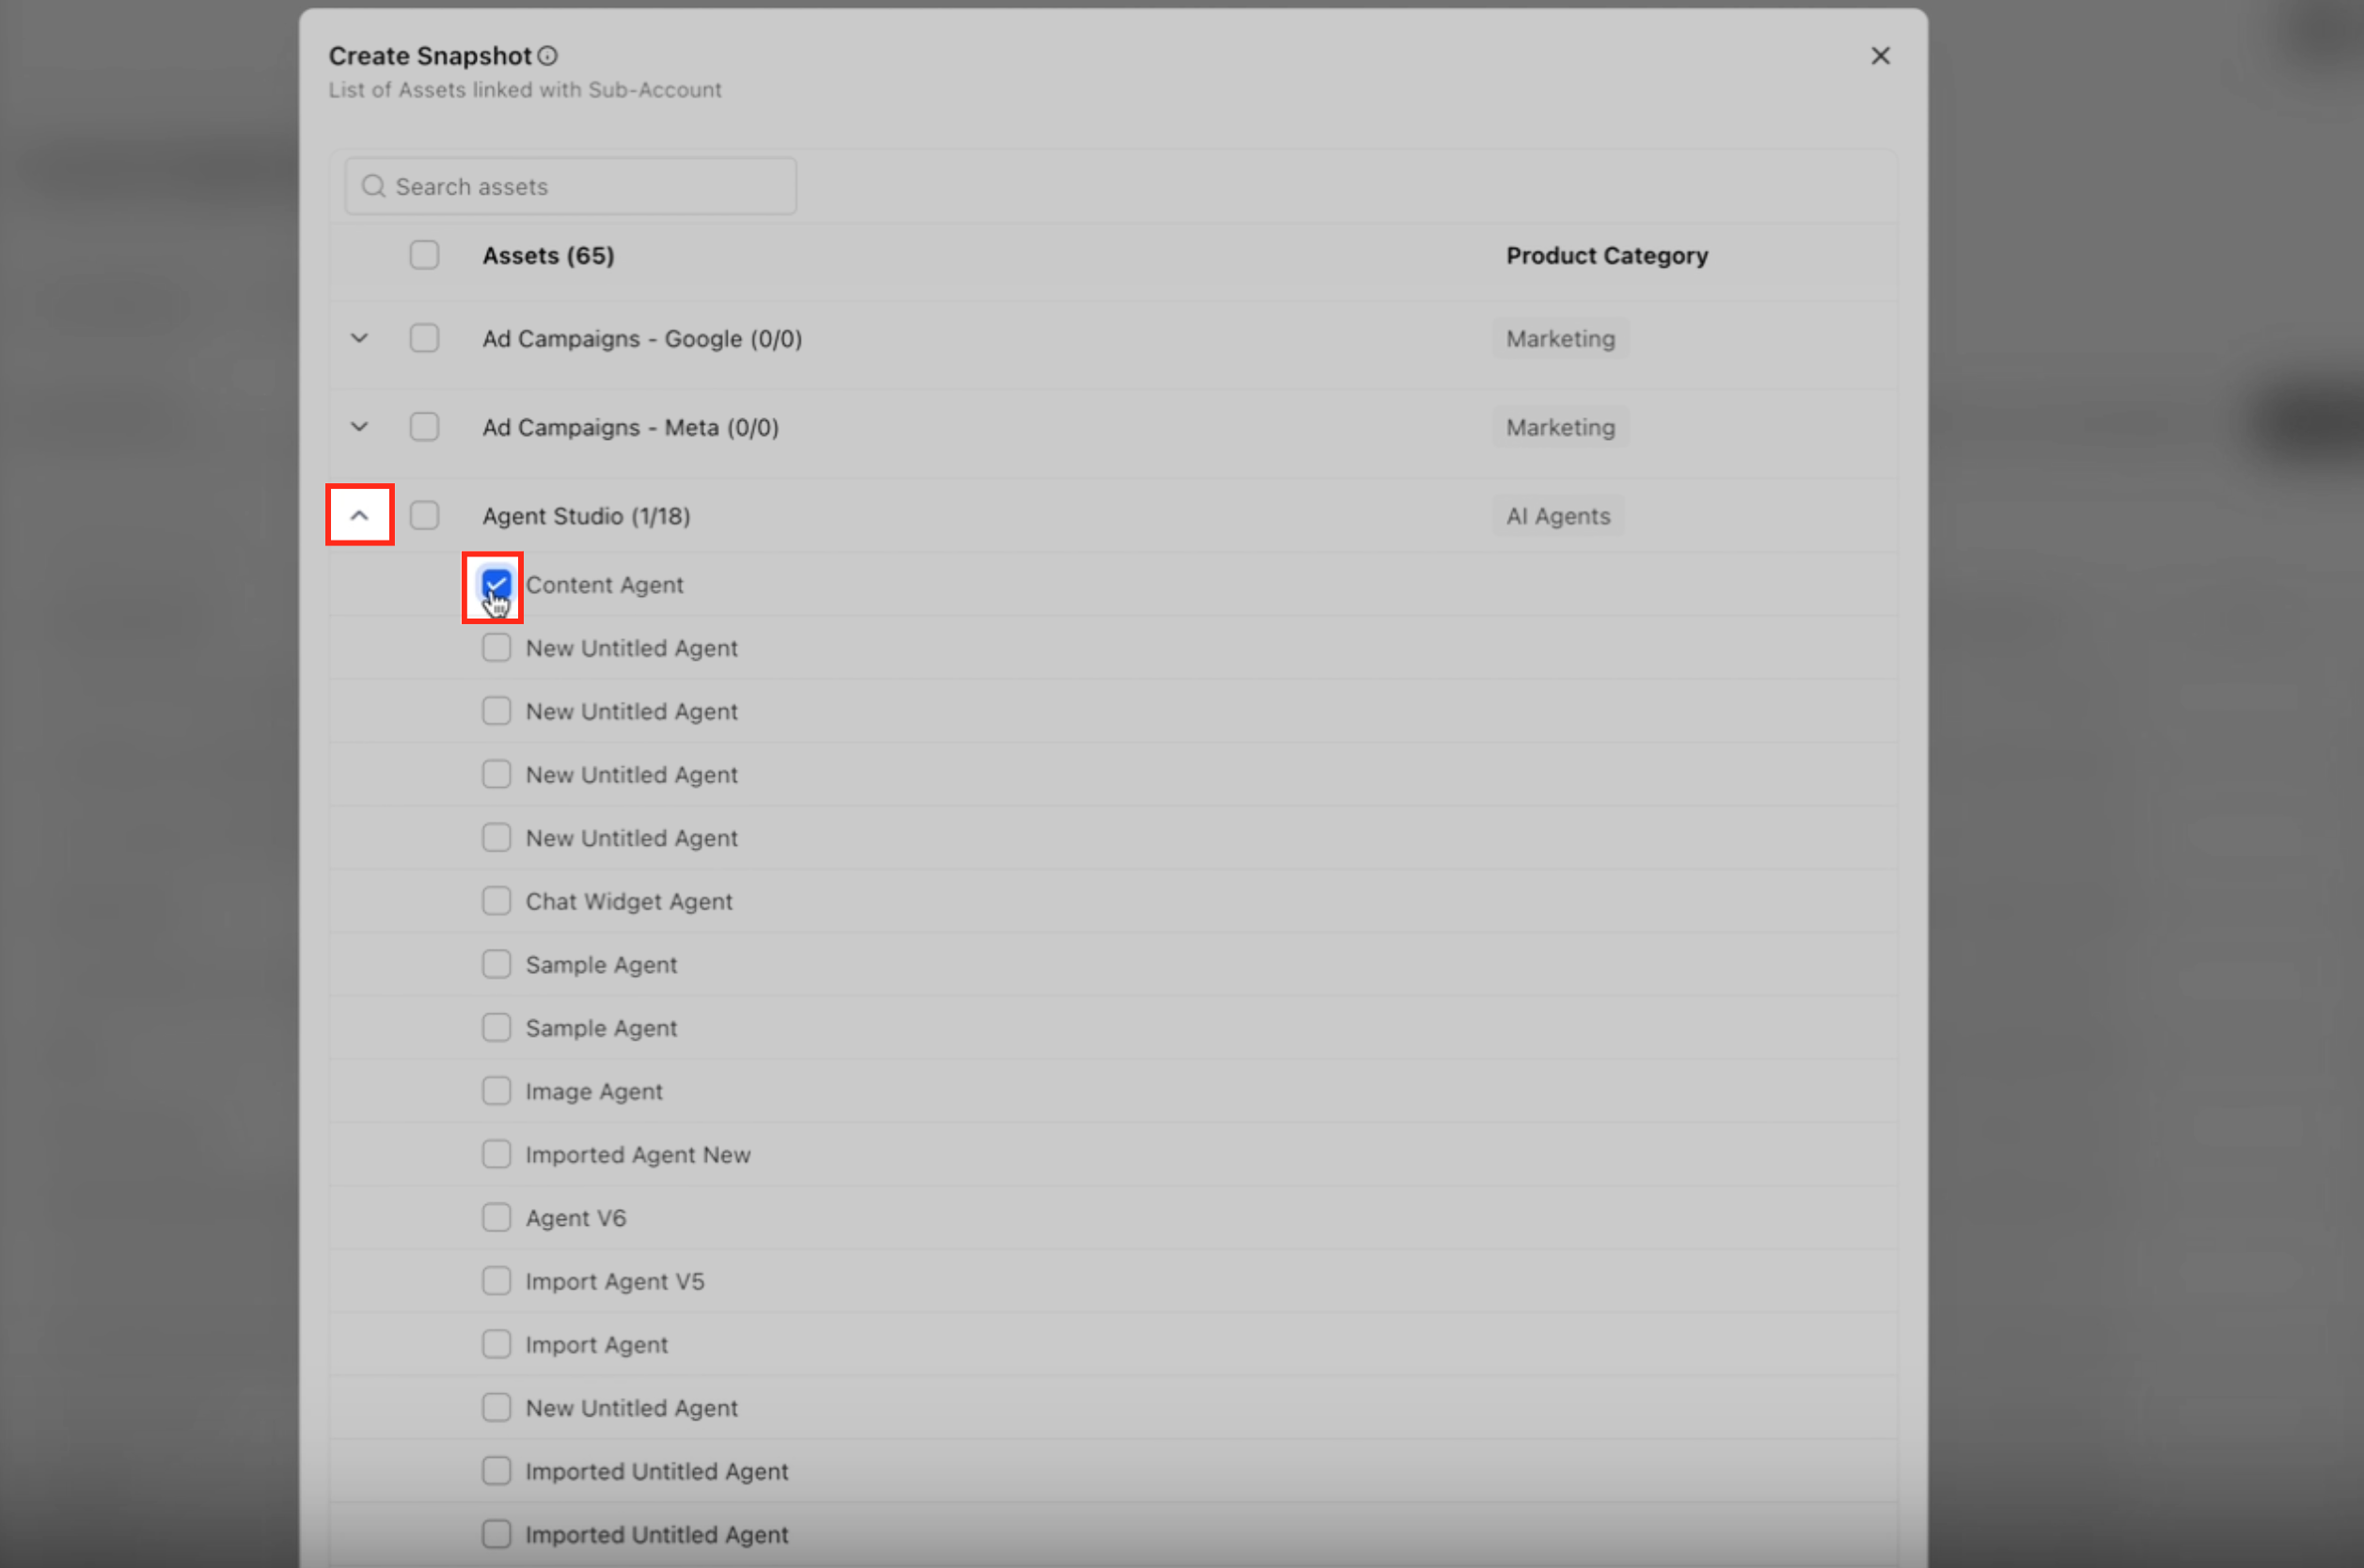The height and width of the screenshot is (1568, 2364).
Task: Check the Ad Campaigns - Meta checkbox
Action: click(x=424, y=427)
